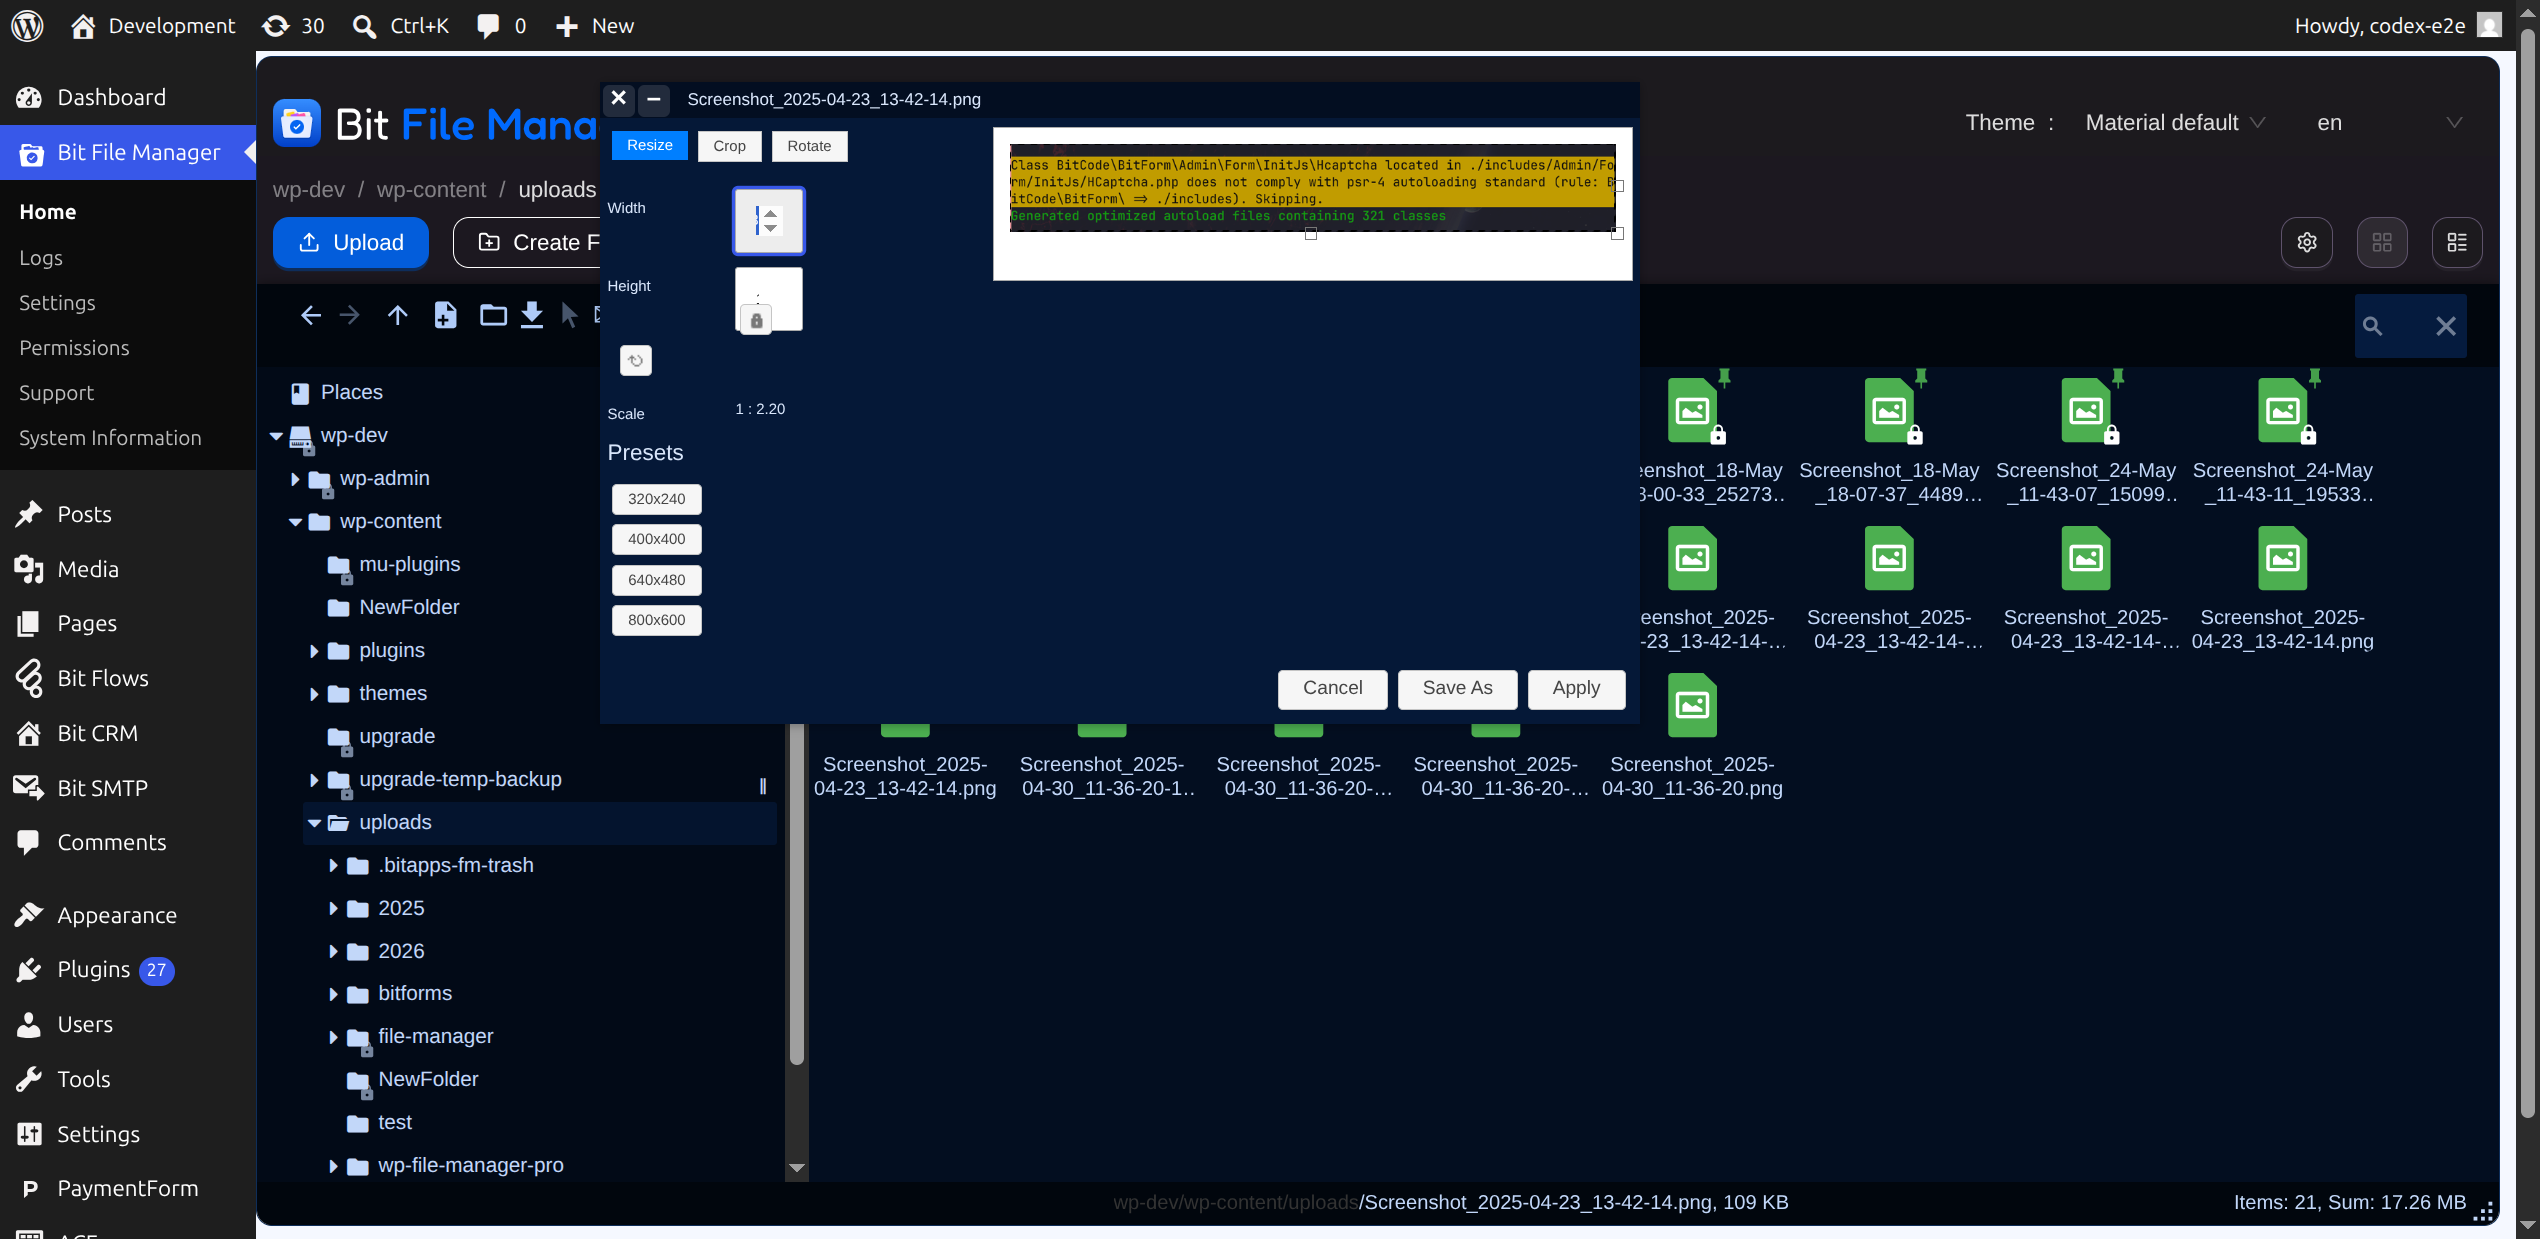The height and width of the screenshot is (1239, 2540).
Task: Switch to the Resize tab
Action: point(650,146)
